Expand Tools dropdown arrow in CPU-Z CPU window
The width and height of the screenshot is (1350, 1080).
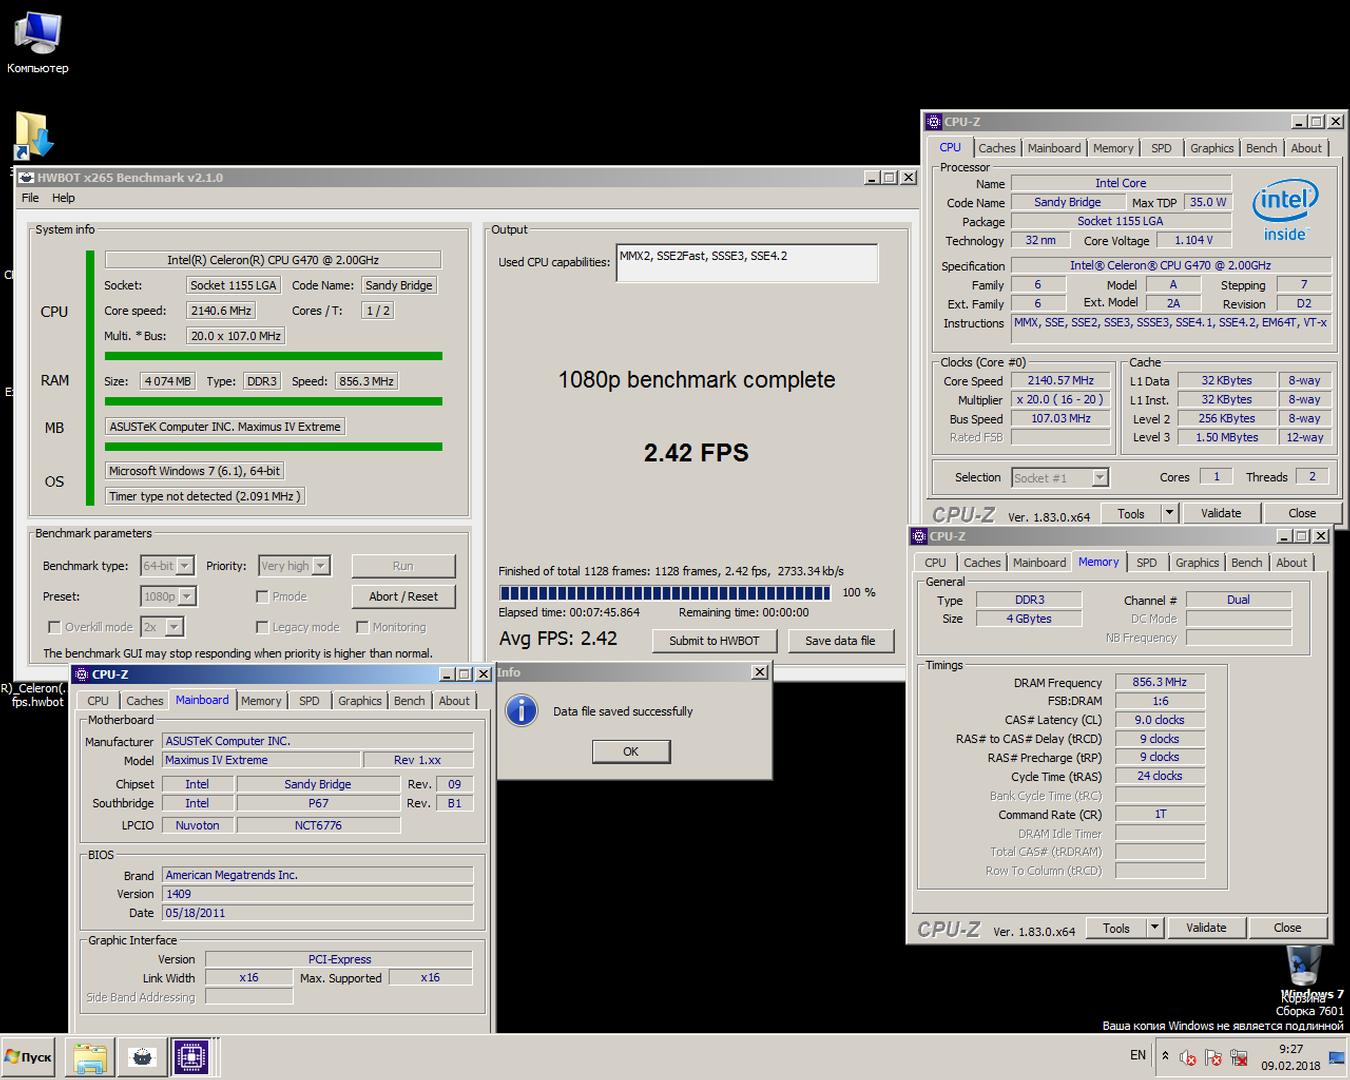(1169, 513)
